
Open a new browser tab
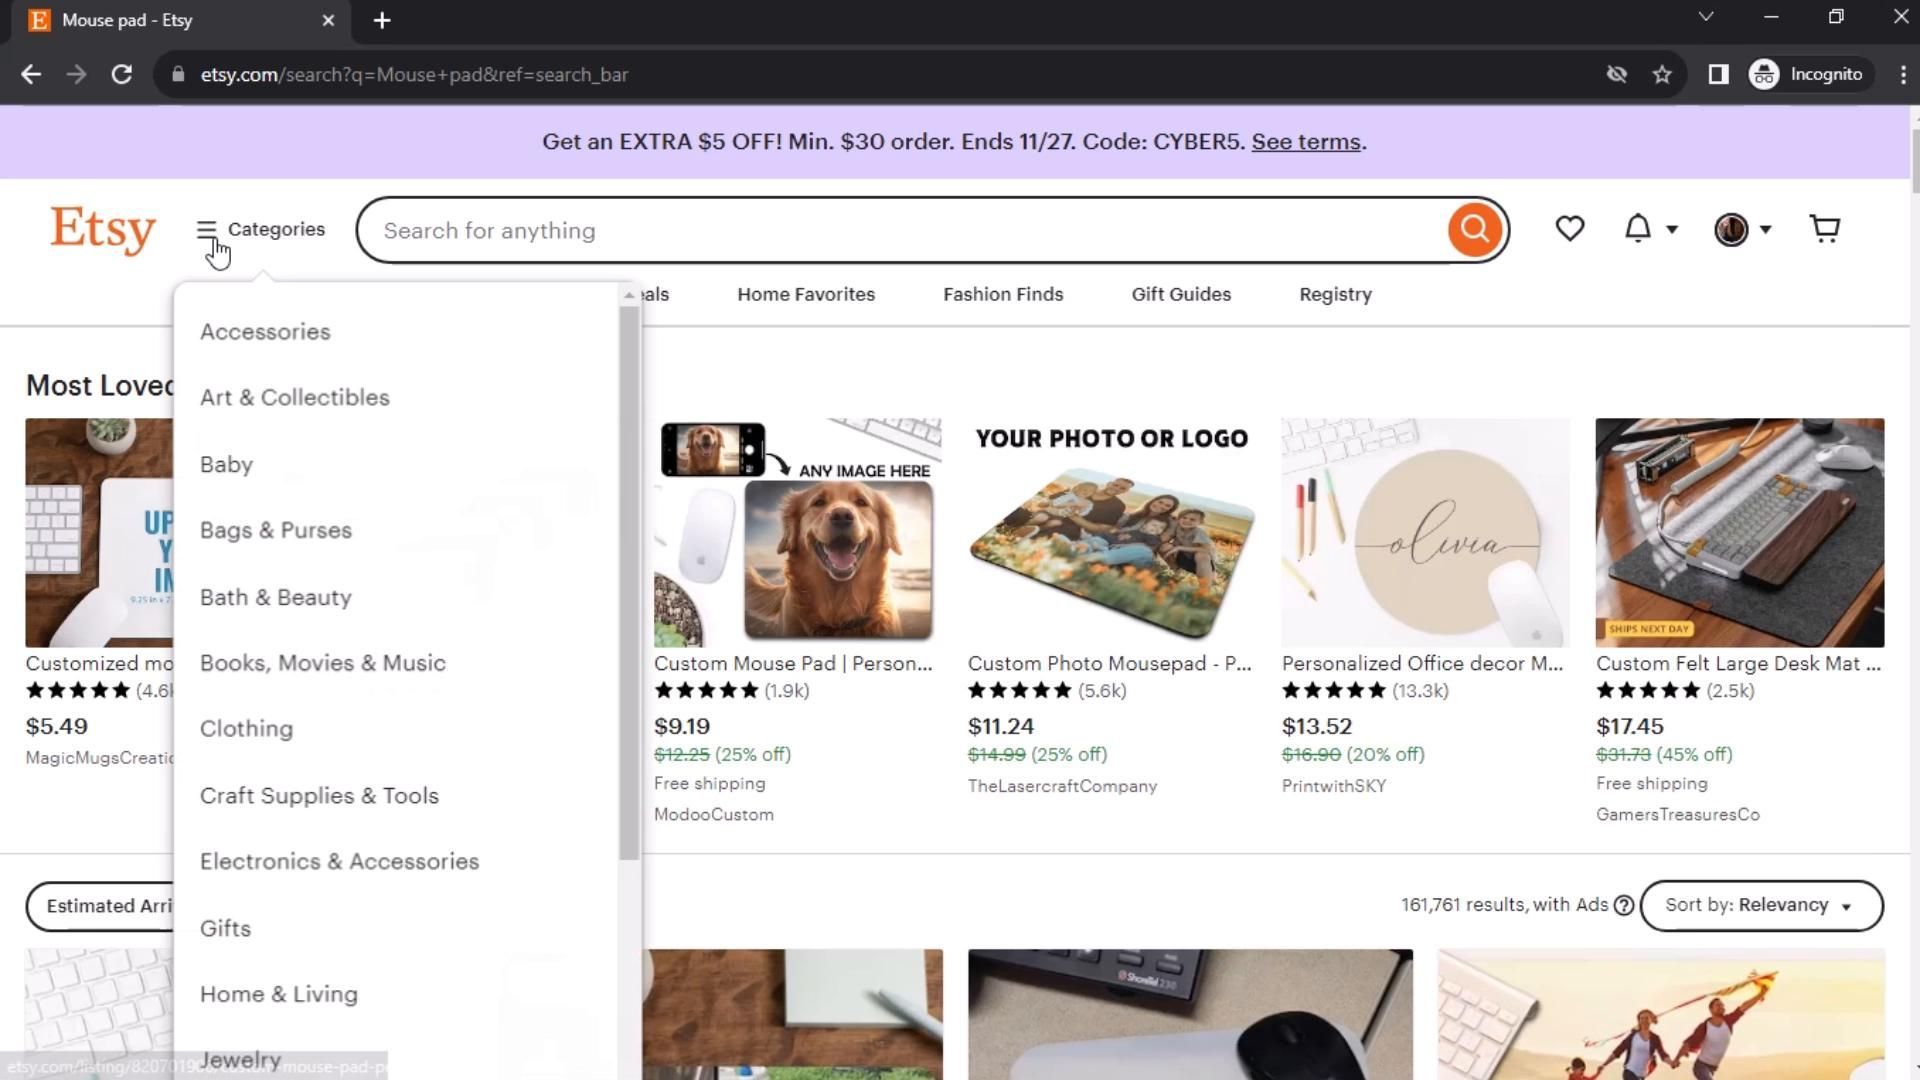pyautogui.click(x=382, y=20)
